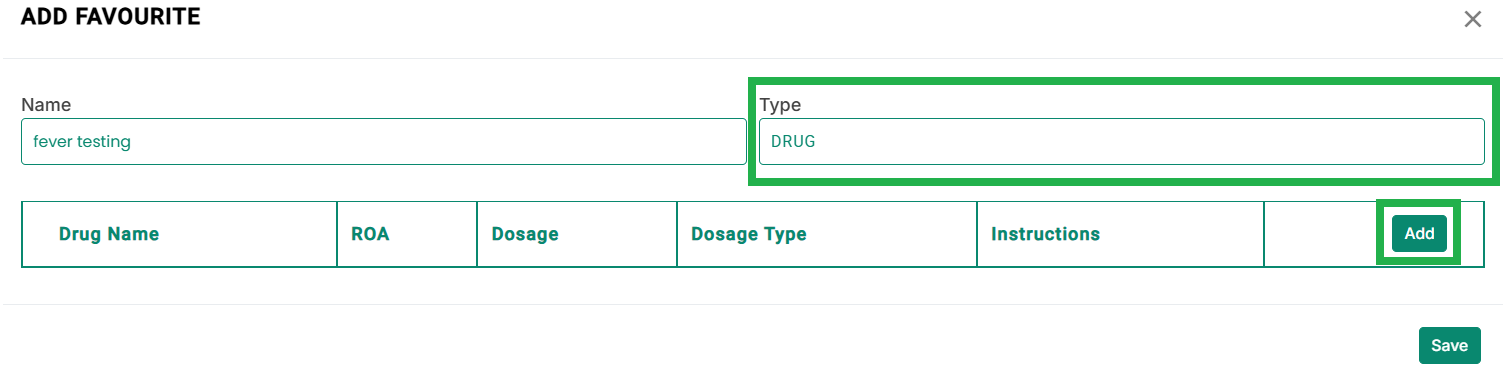This screenshot has width=1511, height=369.
Task: Click the ADD FAVOURITE dialog title
Action: pyautogui.click(x=111, y=17)
